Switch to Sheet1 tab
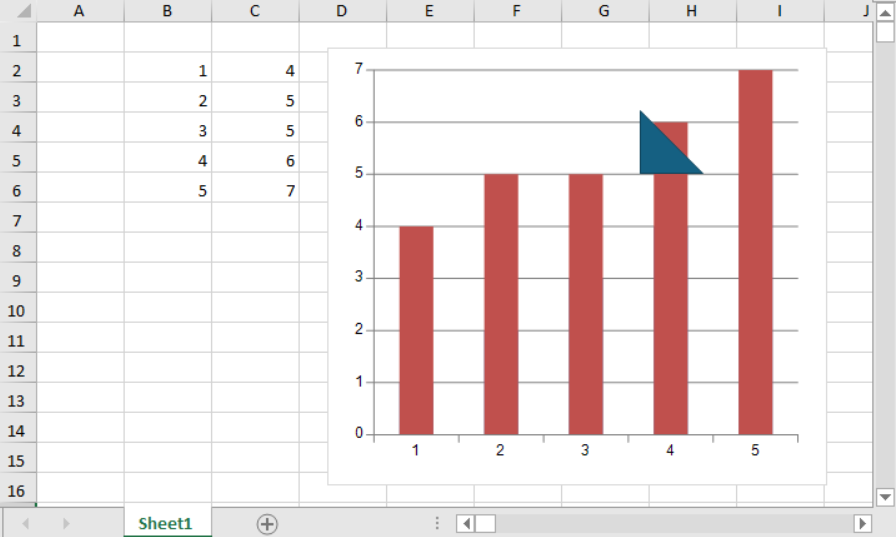Screen dimensions: 896x537 [x=165, y=523]
